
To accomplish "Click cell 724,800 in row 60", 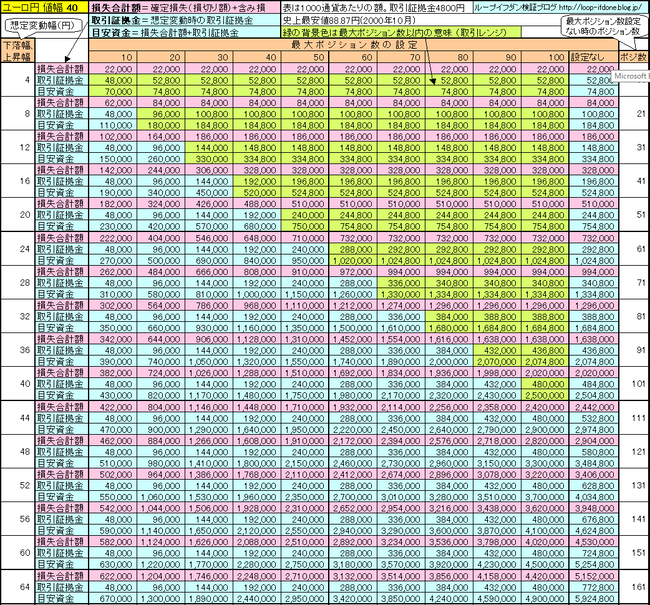I will (594, 553).
